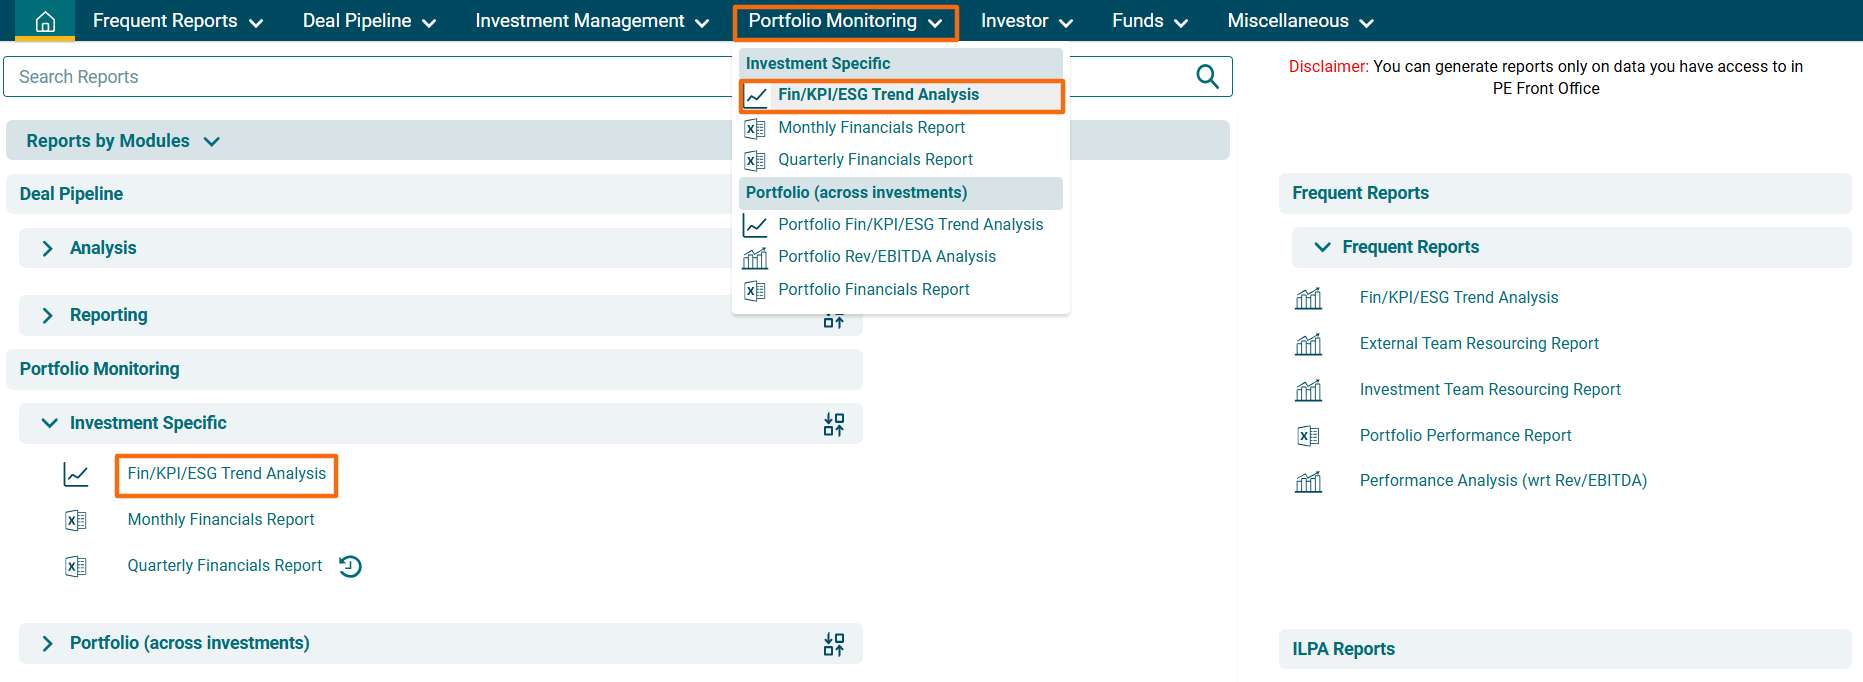Click Excel icon next to Portfolio Performance Report
The height and width of the screenshot is (682, 1863).
coord(1308,436)
